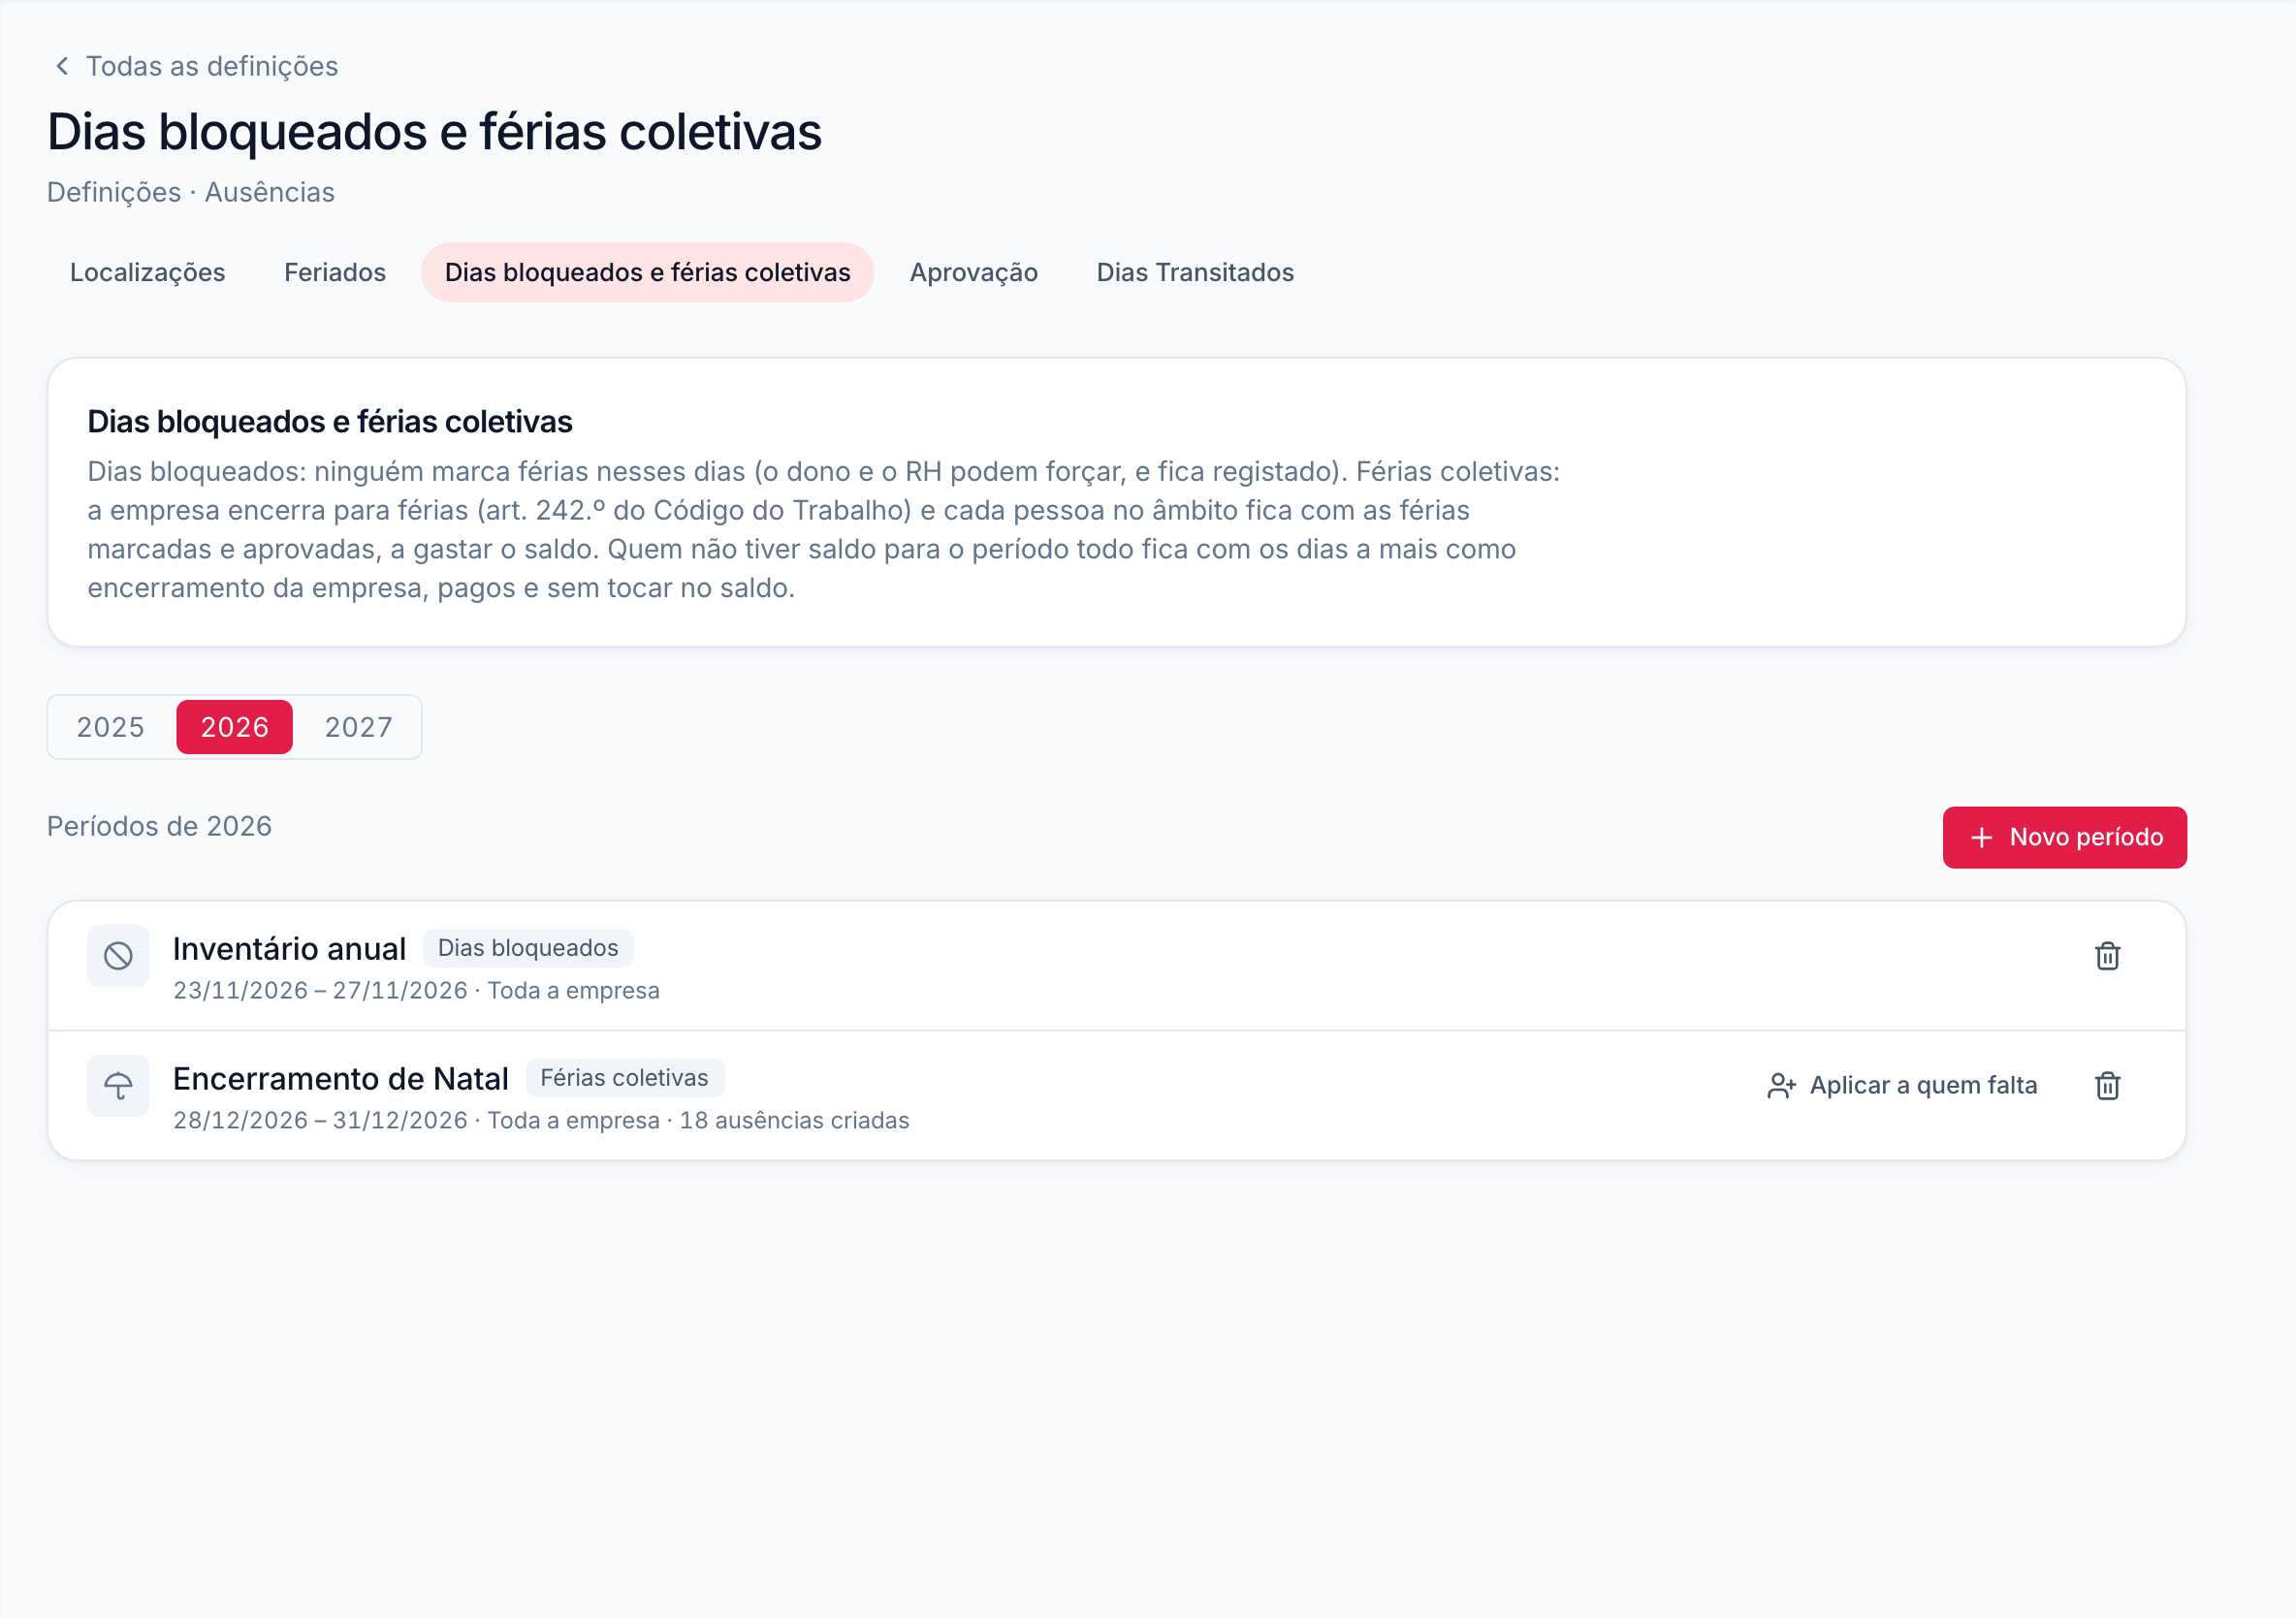Switch to the Feriados tab
This screenshot has width=2296, height=1617.
tap(335, 272)
